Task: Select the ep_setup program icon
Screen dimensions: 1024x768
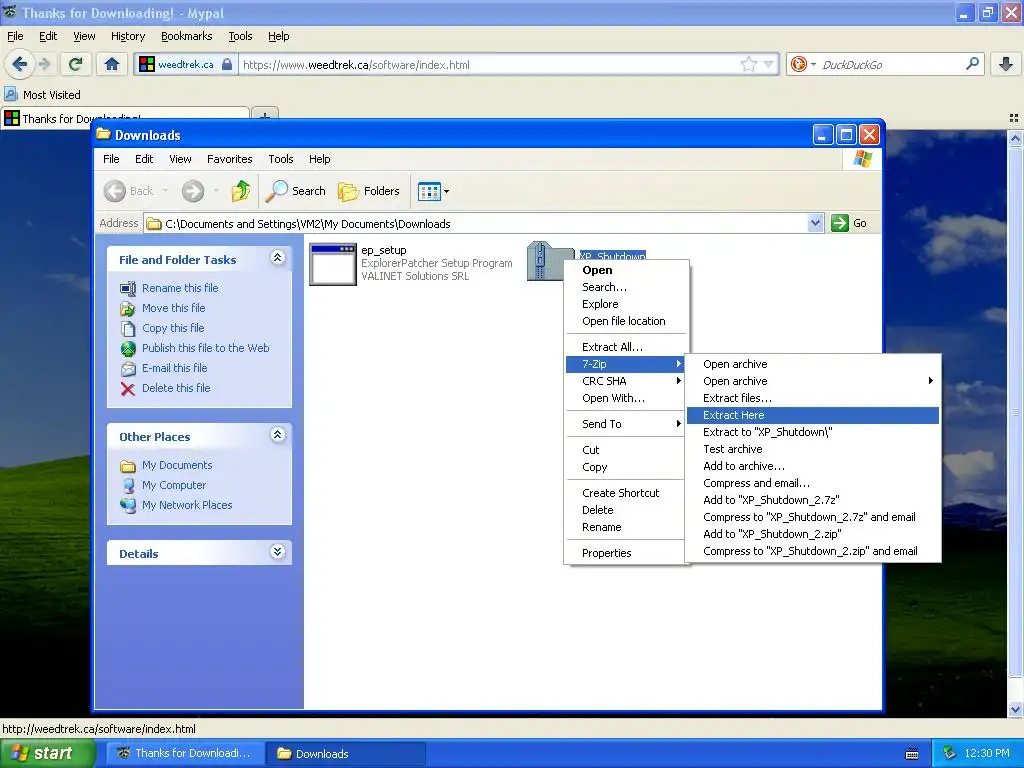Action: coord(333,264)
